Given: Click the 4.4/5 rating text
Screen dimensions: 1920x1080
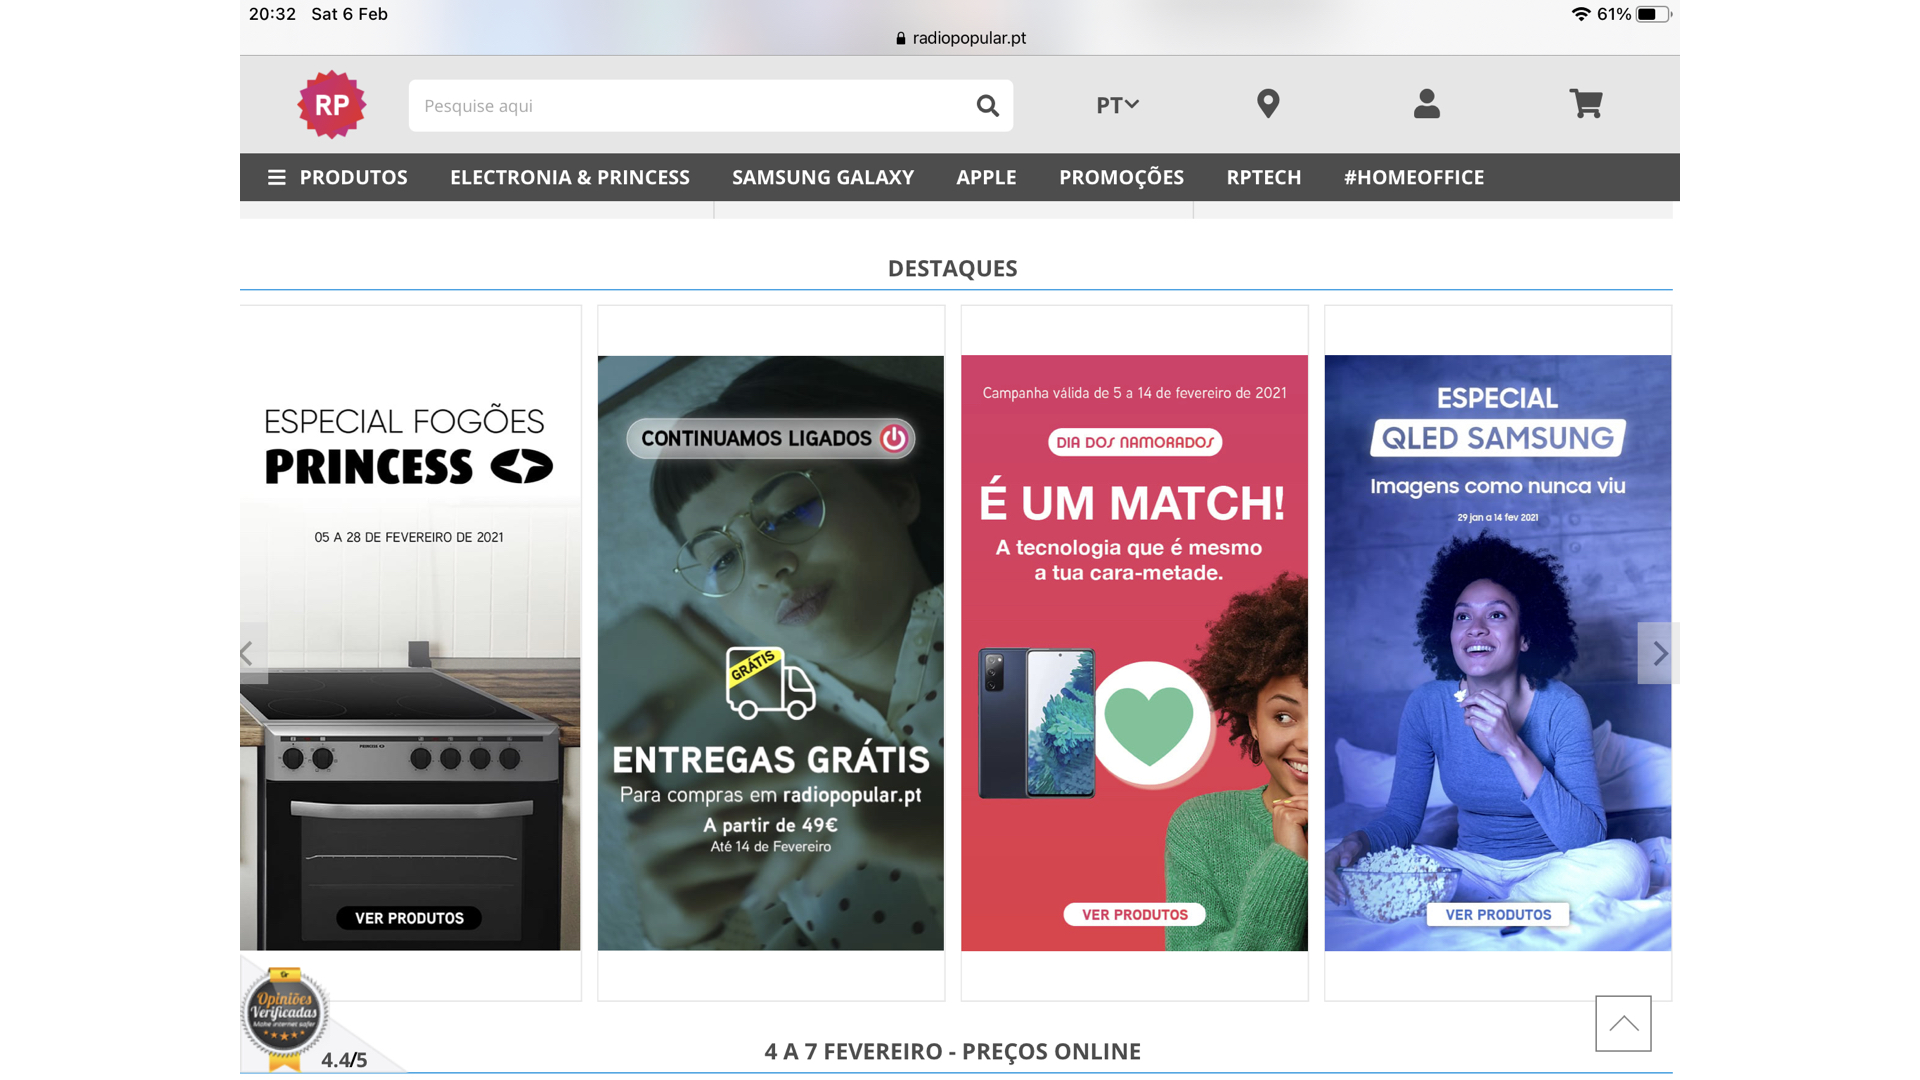Looking at the screenshot, I should [344, 1060].
